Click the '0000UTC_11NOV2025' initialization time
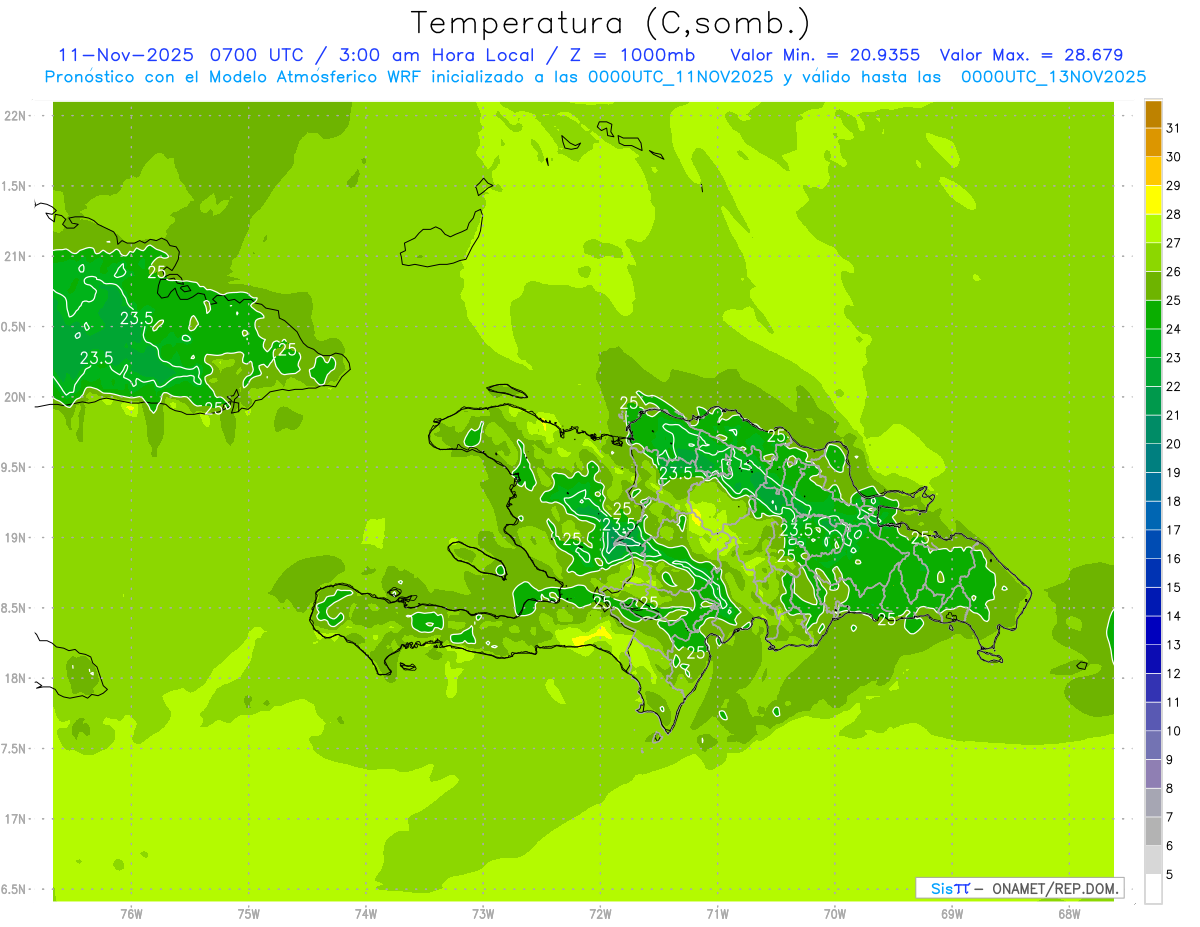 681,76
